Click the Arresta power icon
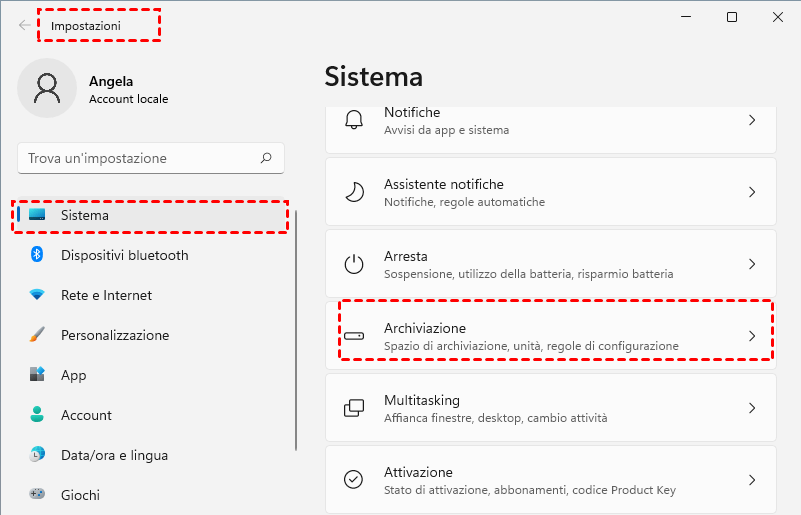Image resolution: width=801 pixels, height=515 pixels. point(354,264)
